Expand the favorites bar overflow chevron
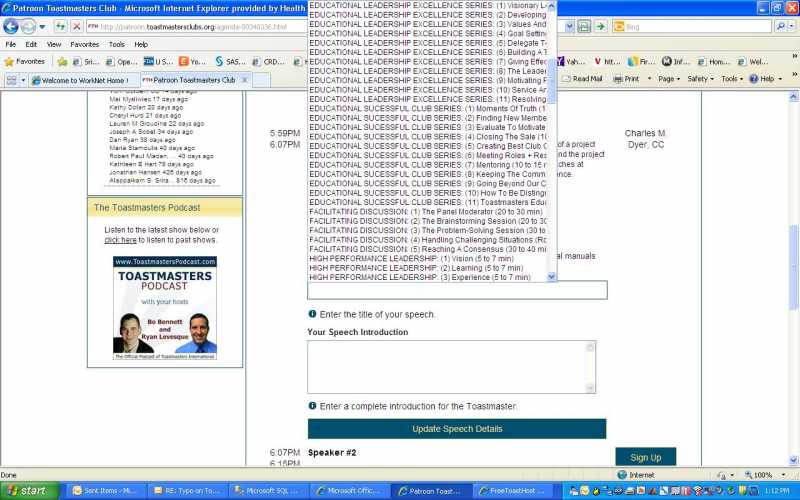 (794, 57)
